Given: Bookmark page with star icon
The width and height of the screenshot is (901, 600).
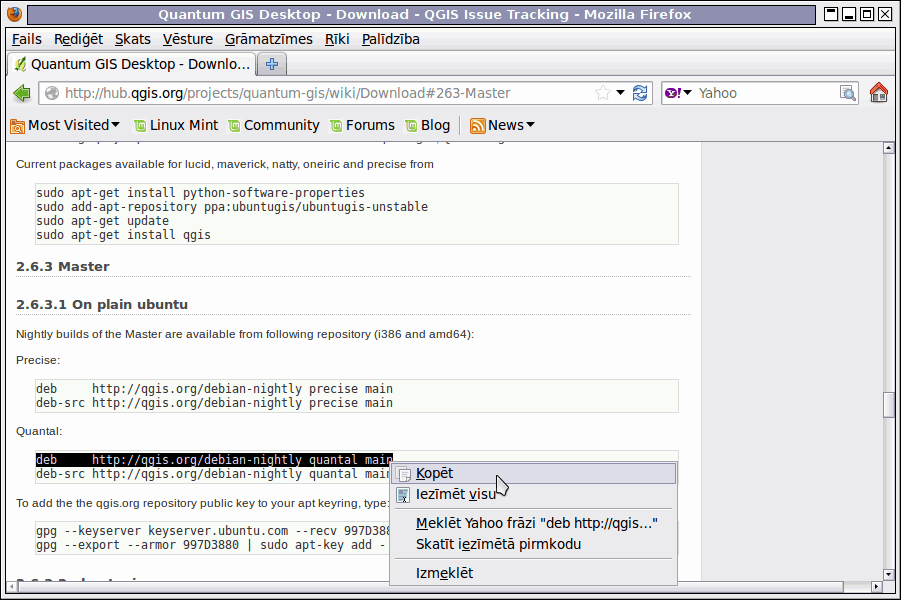Looking at the screenshot, I should 603,93.
